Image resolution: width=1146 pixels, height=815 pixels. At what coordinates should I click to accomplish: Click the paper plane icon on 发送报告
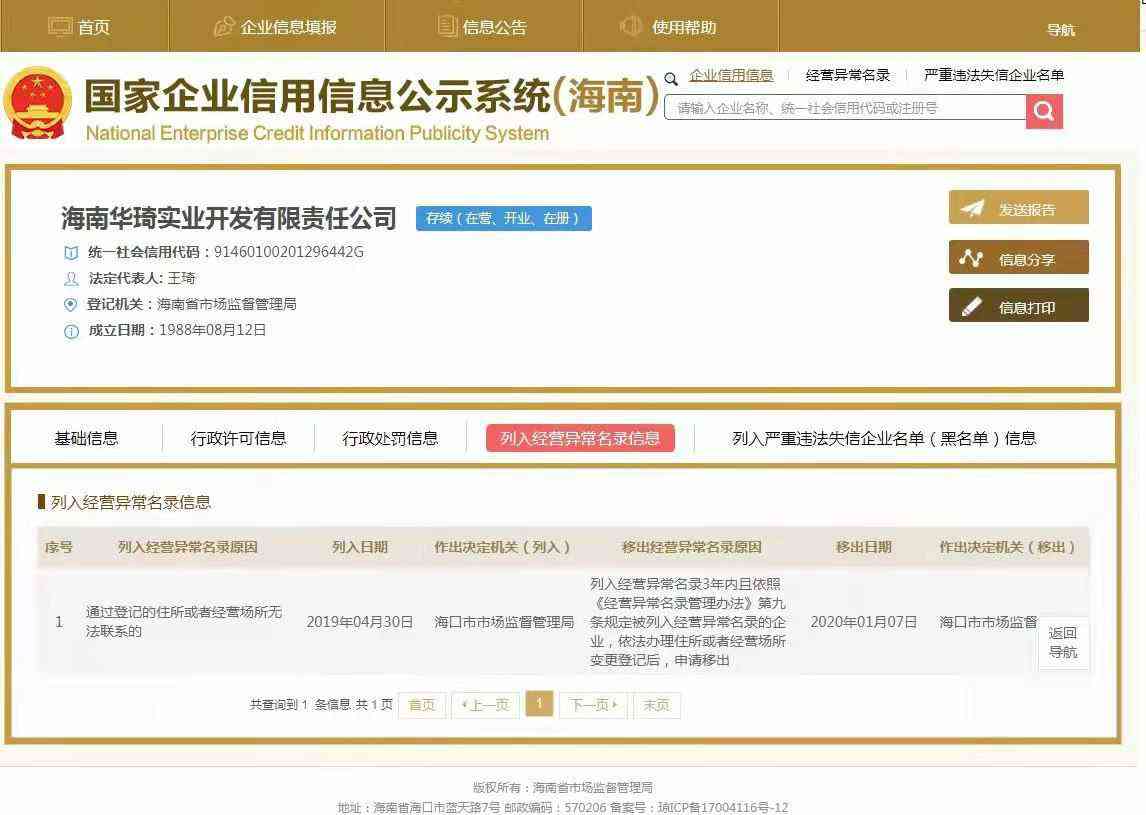(972, 209)
